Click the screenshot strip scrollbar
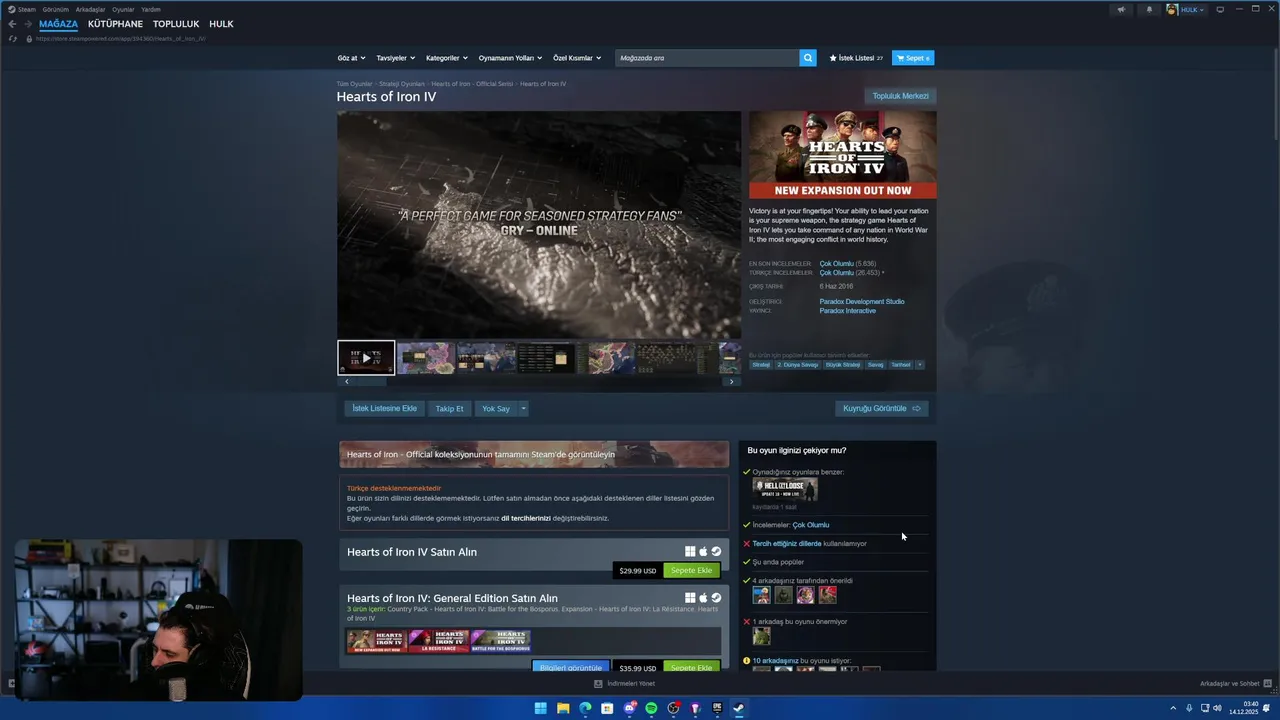The width and height of the screenshot is (1280, 720). (539, 381)
